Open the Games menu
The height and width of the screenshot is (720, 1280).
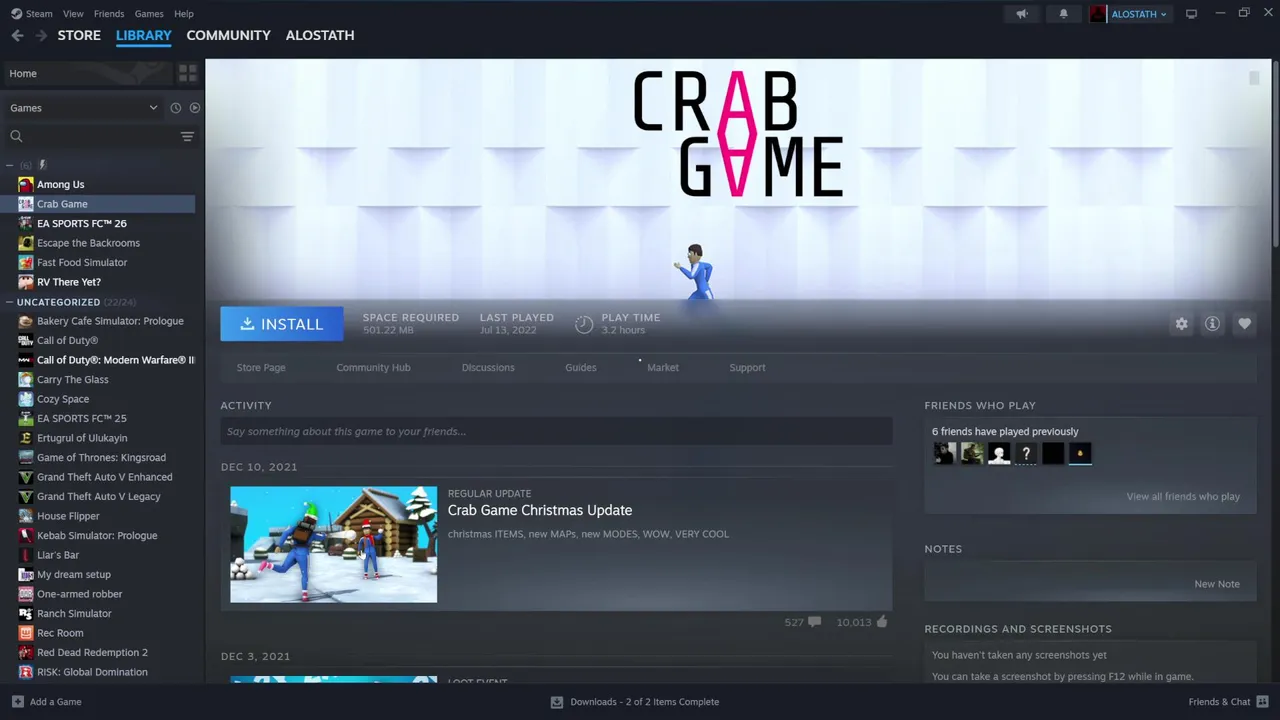149,14
